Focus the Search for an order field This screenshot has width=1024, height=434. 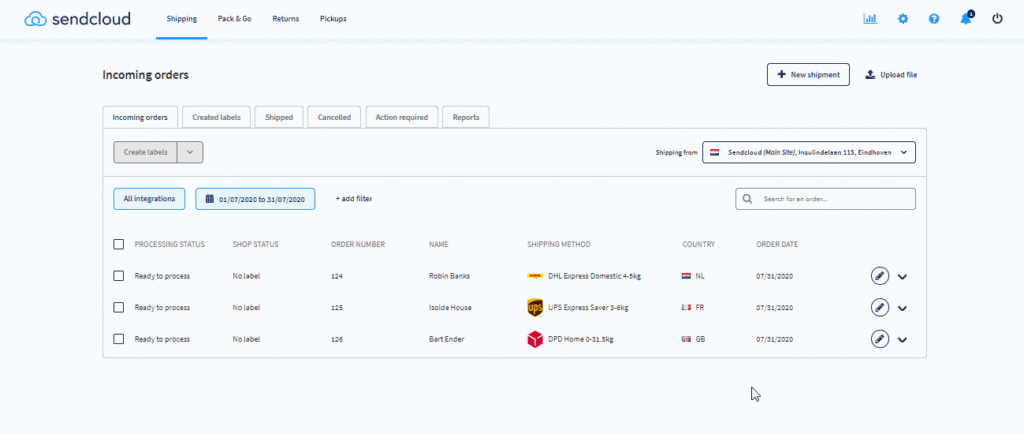[x=825, y=198]
